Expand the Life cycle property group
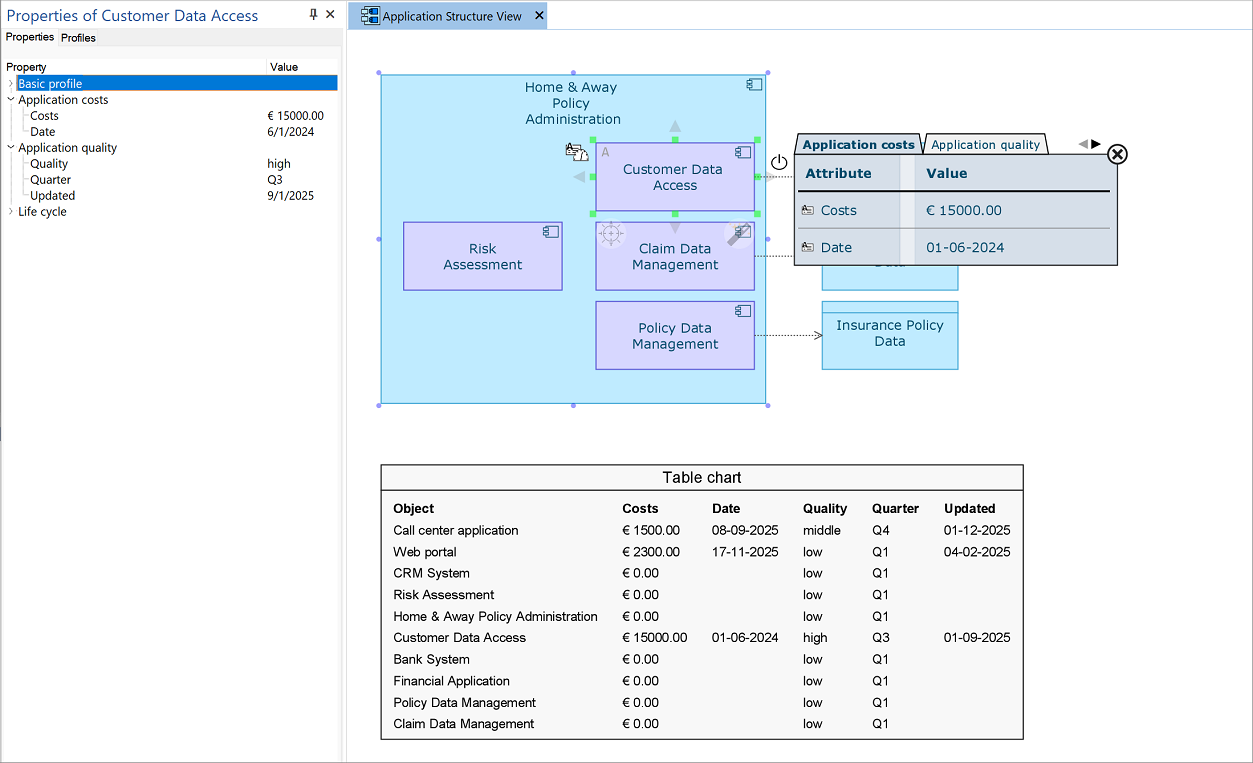Image resolution: width=1253 pixels, height=763 pixels. pos(11,212)
